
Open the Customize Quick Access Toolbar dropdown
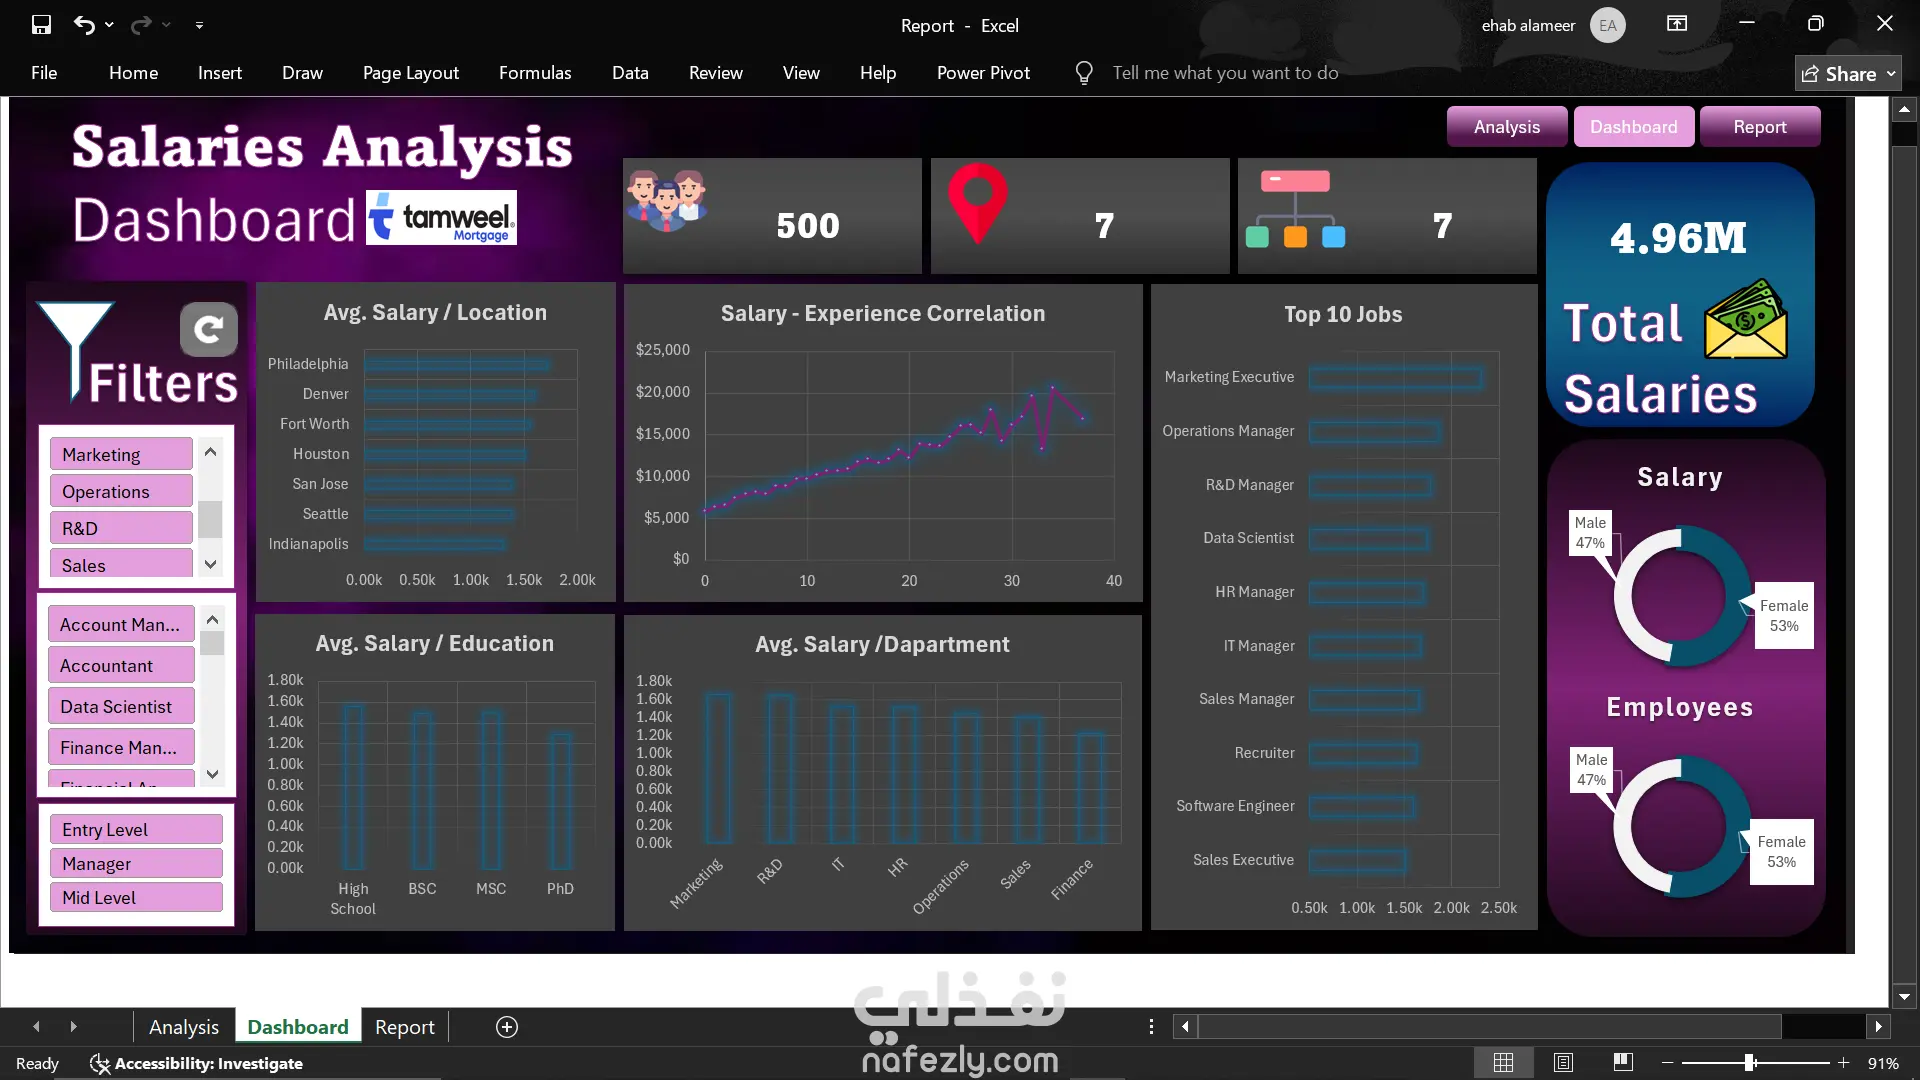click(199, 25)
